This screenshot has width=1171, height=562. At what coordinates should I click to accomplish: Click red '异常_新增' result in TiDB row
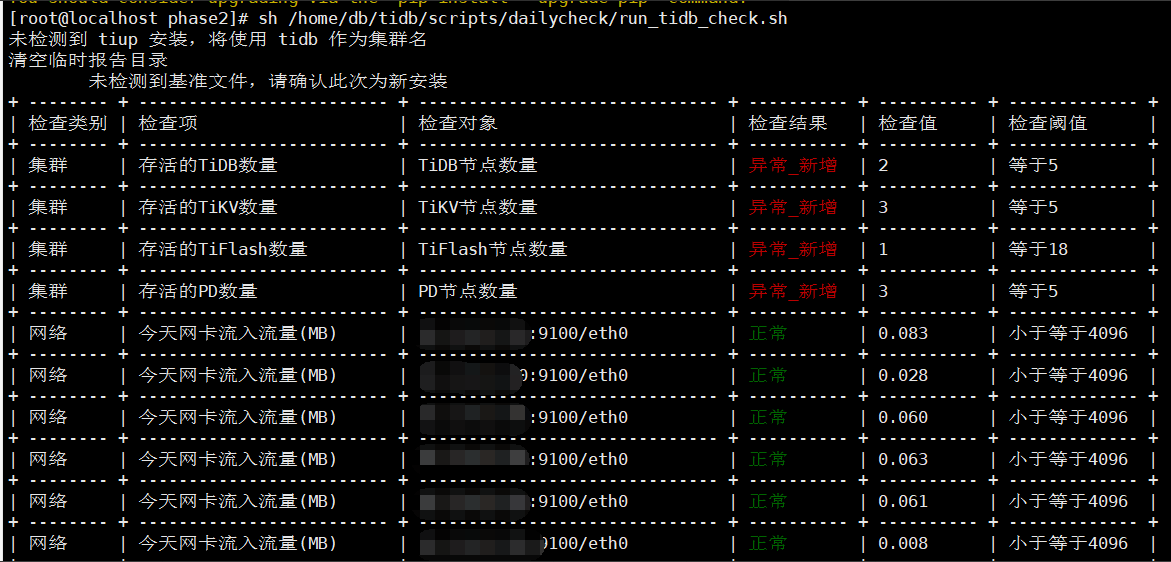coord(792,165)
